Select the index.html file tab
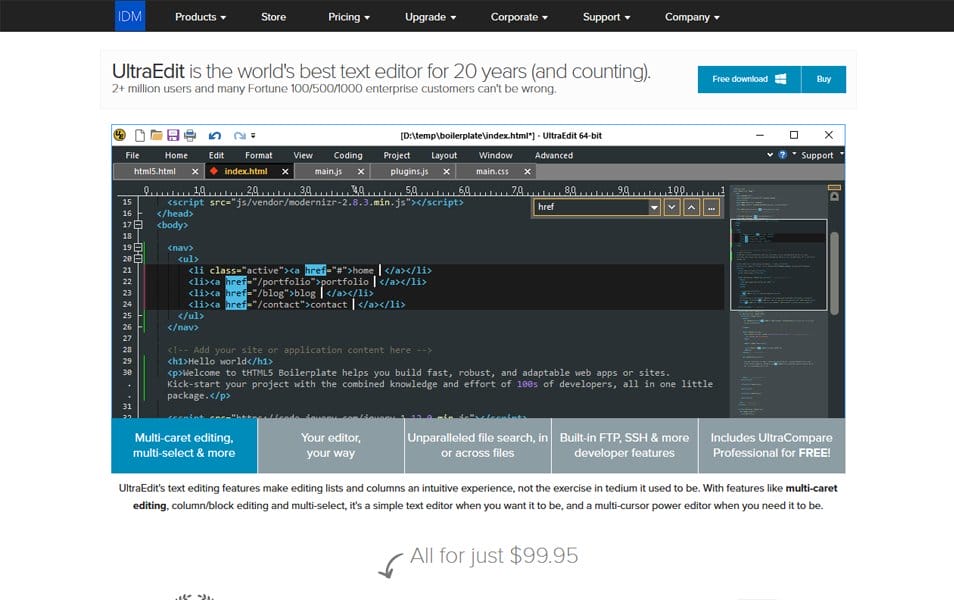This screenshot has width=954, height=600. point(246,172)
